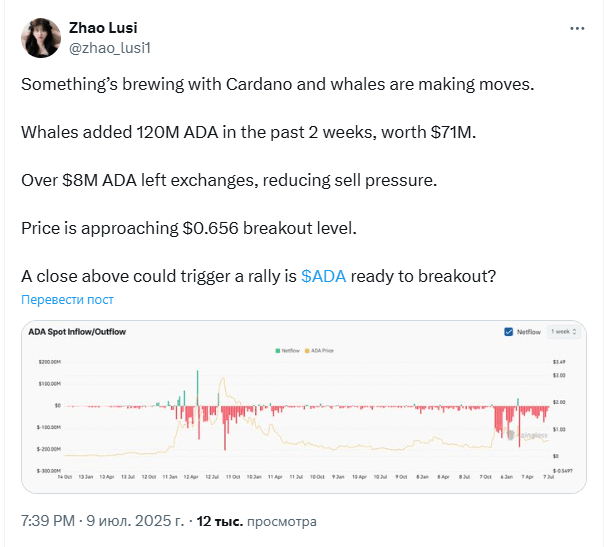Click the "$200.00M" left axis label
This screenshot has width=604, height=547.
50,361
